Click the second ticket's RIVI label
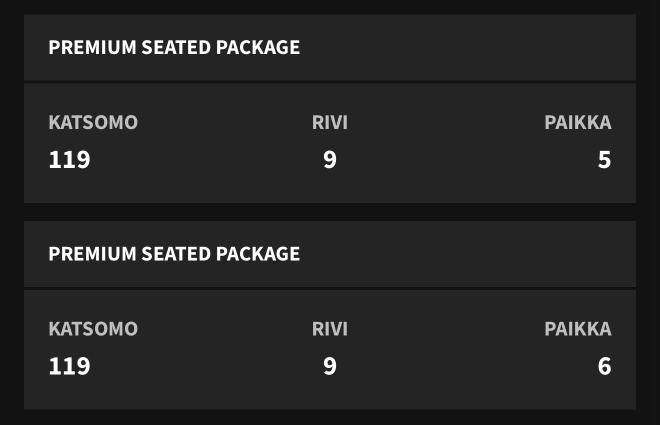Screen dimensions: 660x425 (330, 329)
